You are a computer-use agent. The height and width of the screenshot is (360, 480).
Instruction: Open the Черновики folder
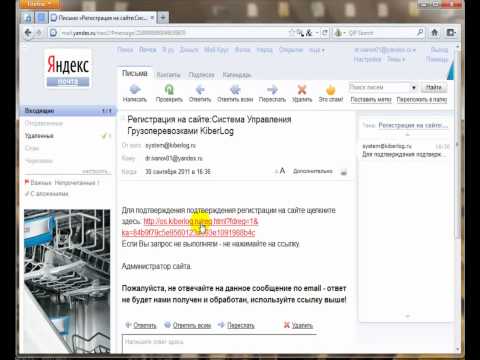click(x=39, y=161)
